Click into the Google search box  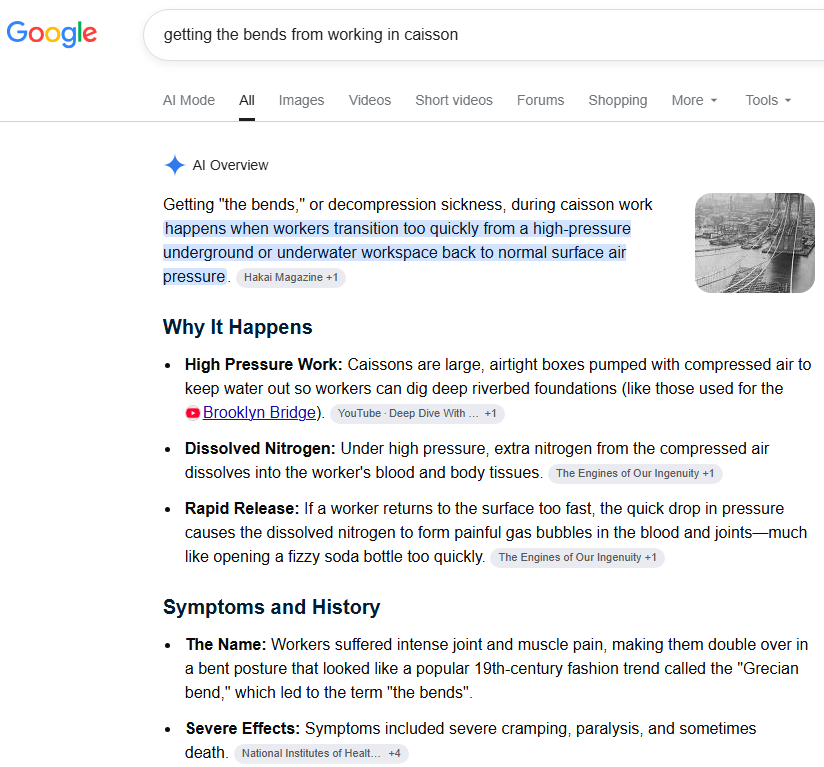click(483, 35)
